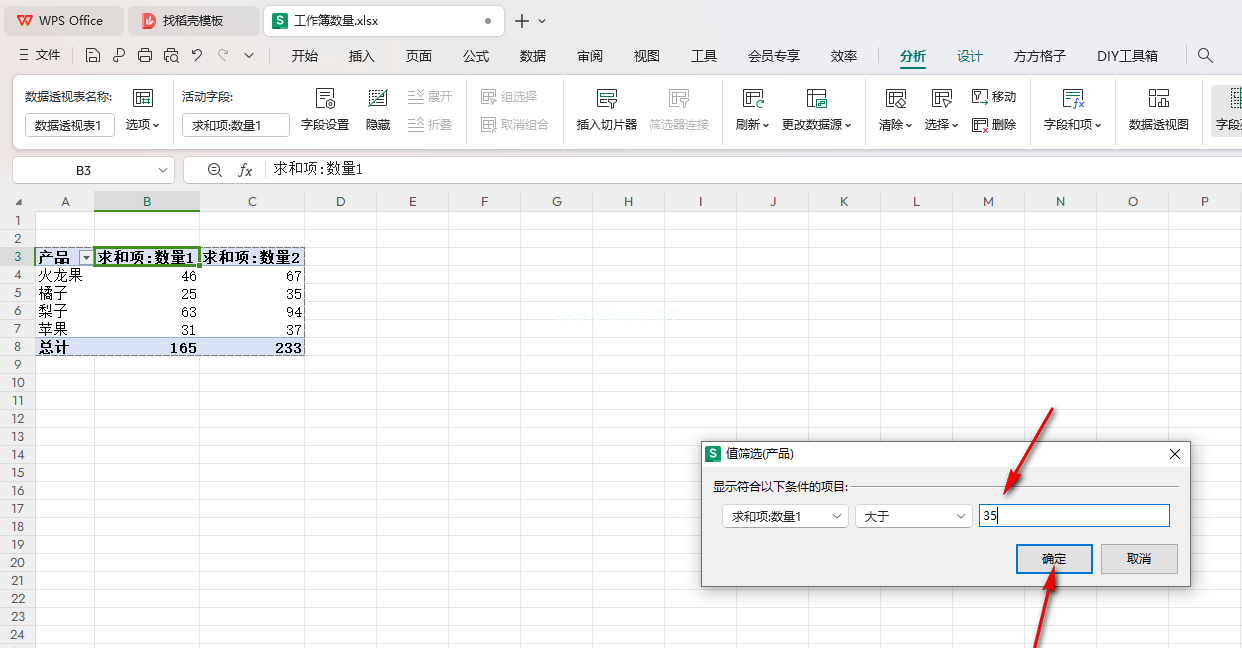Expand the quick access toolbar dropdown

point(249,56)
